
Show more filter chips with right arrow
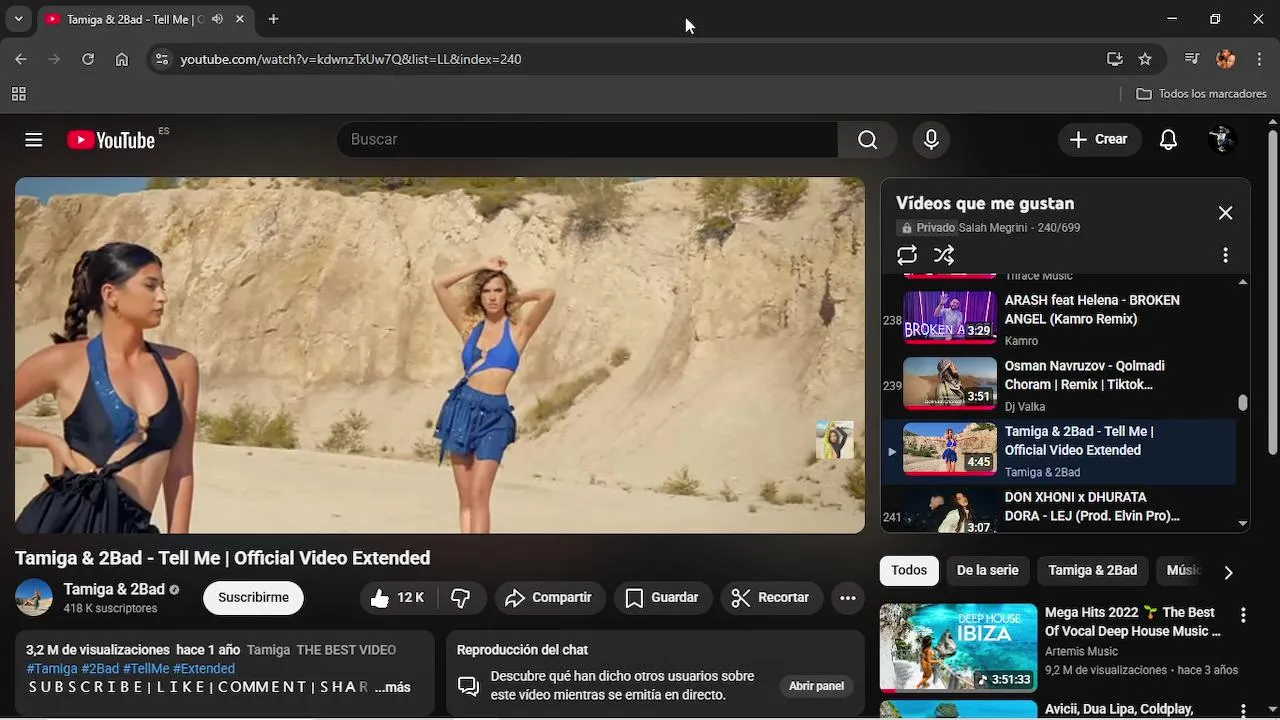[1228, 572]
